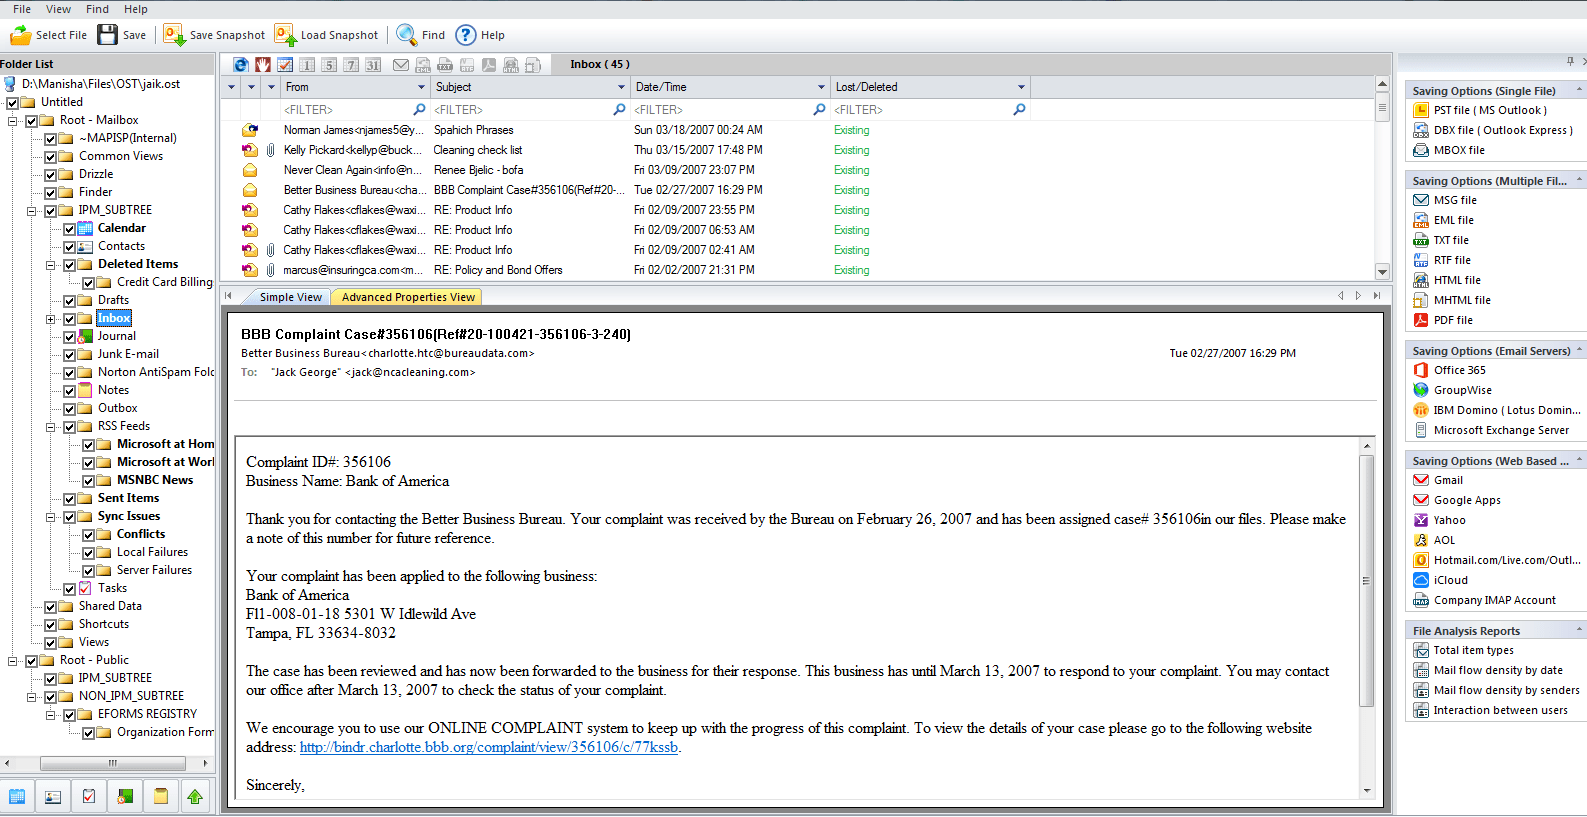Open the Calendar view icon in the bottom bar
The height and width of the screenshot is (817, 1587).
tap(17, 797)
